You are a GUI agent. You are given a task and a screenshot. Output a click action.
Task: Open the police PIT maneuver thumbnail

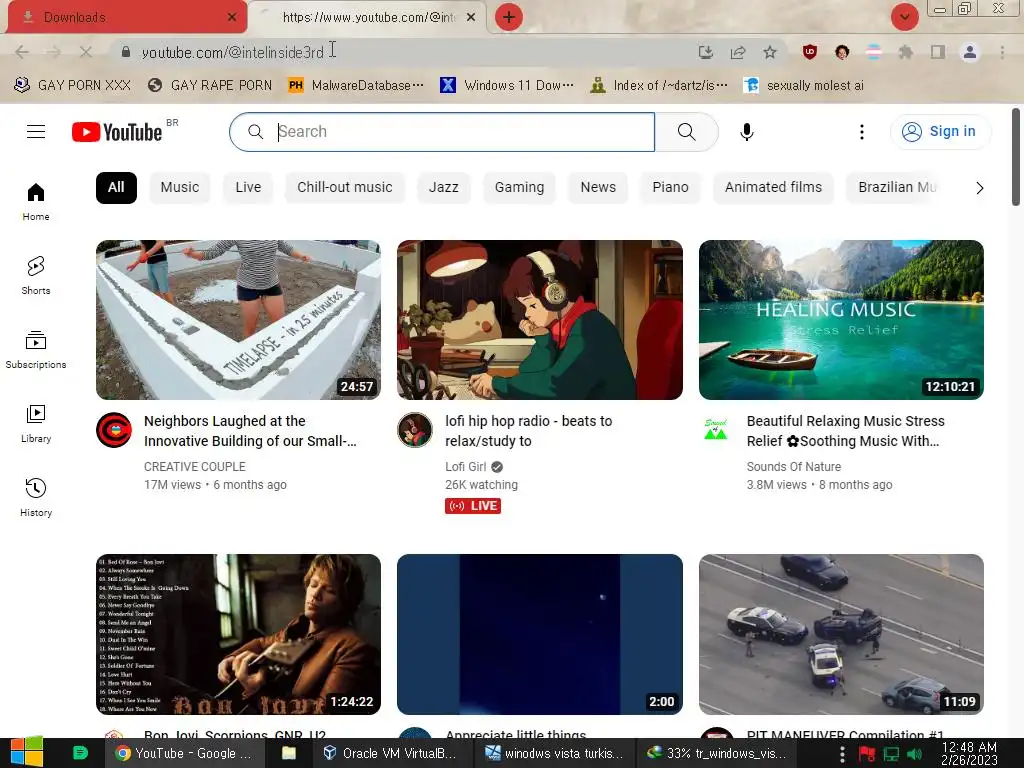point(841,634)
